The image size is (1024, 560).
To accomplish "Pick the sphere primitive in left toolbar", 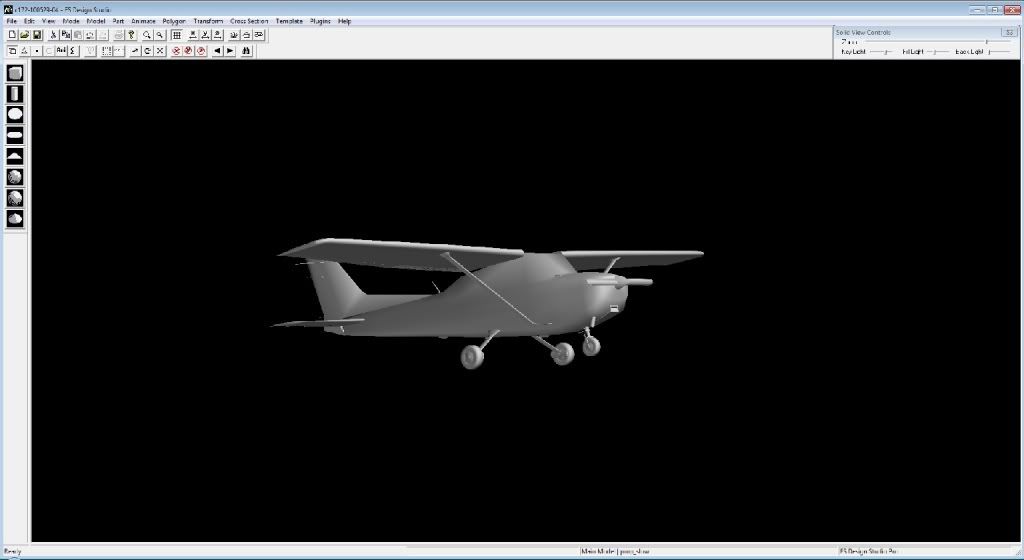I will point(15,114).
